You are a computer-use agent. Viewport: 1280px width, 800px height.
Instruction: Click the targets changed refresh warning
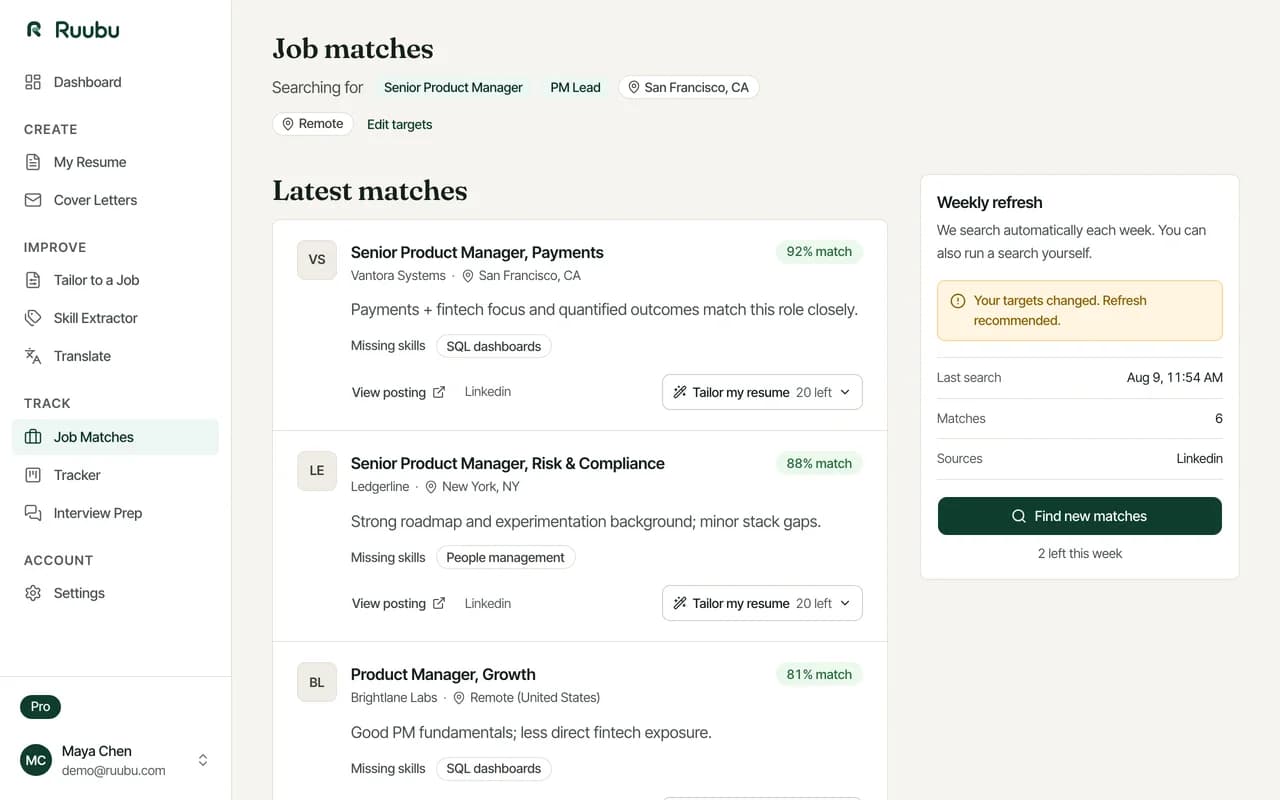point(1080,310)
